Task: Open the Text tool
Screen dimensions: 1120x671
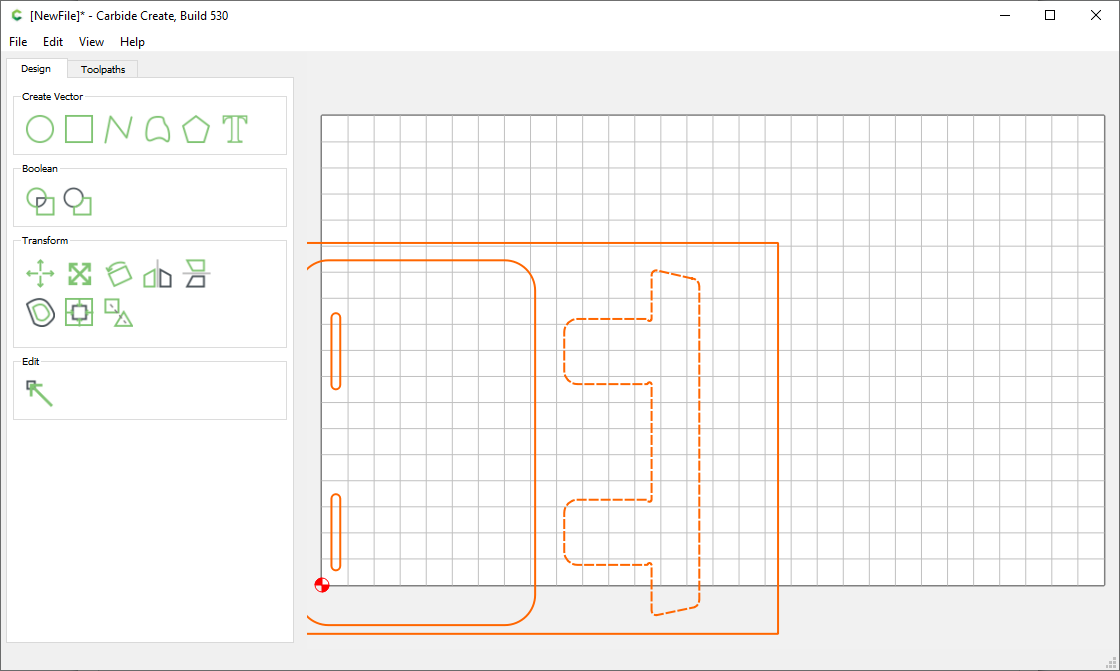Action: click(x=234, y=128)
